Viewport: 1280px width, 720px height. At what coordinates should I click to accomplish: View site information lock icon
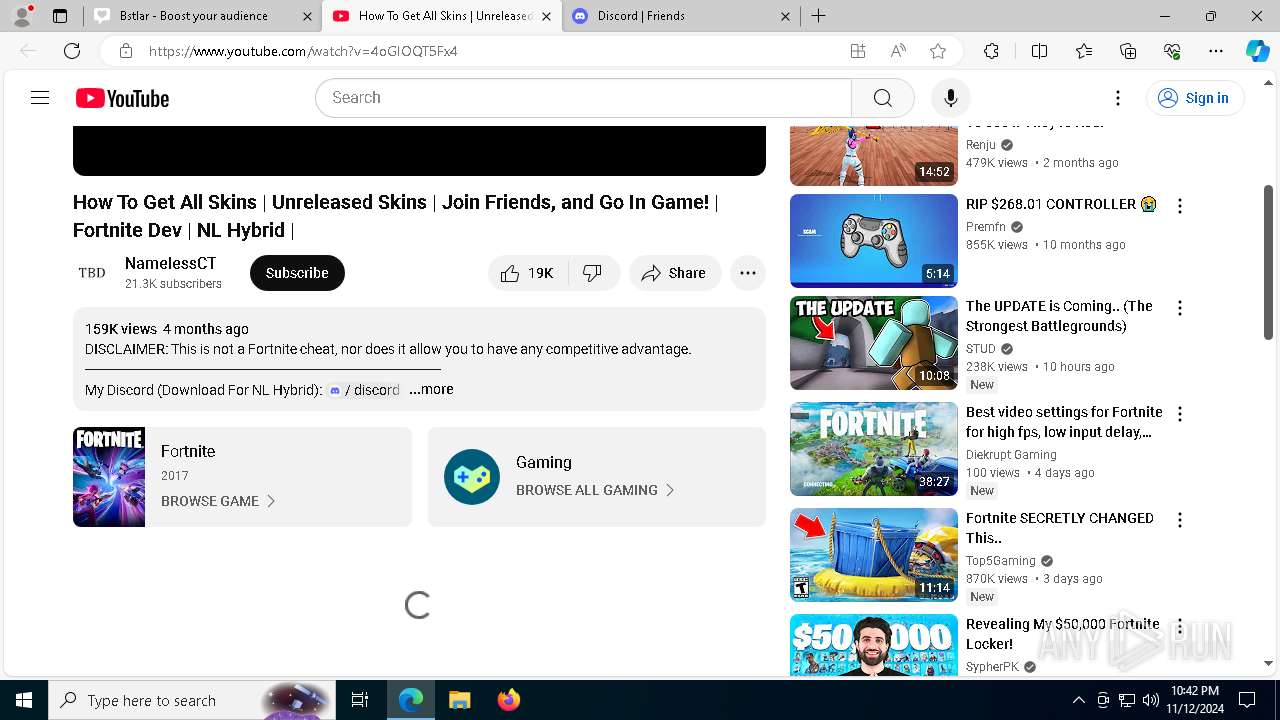pos(125,51)
